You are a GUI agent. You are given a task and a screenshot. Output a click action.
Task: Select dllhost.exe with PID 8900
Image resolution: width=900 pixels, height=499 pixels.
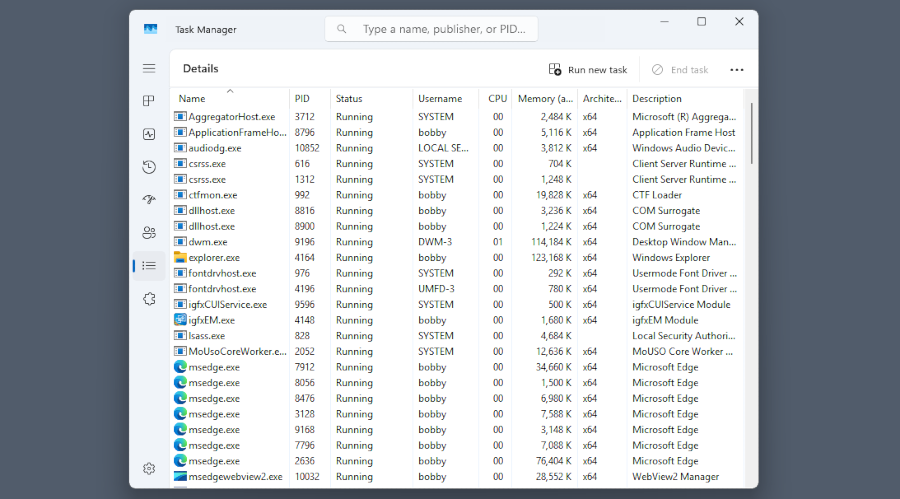[456, 226]
